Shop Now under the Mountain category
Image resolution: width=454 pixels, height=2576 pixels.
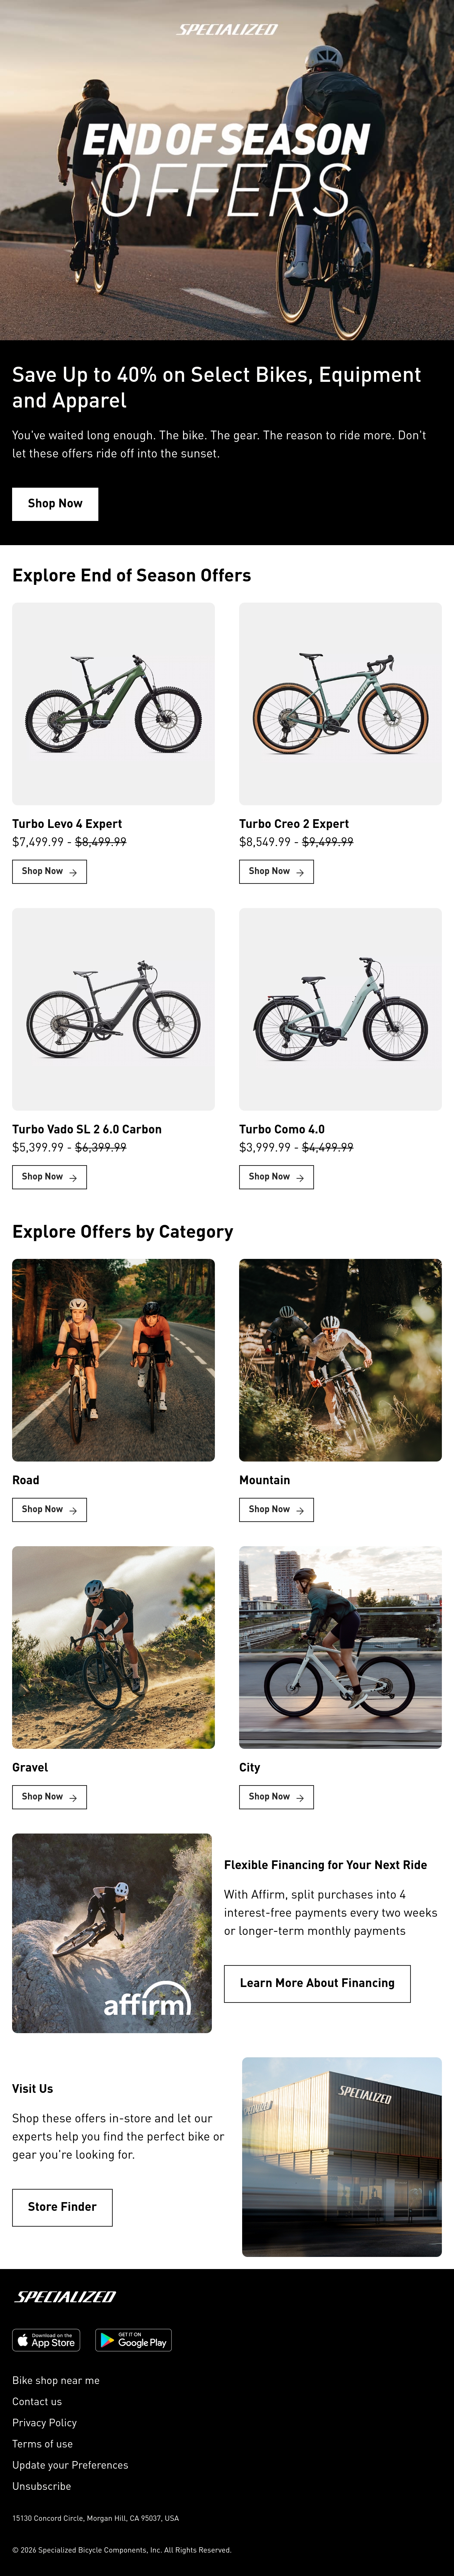click(276, 1509)
